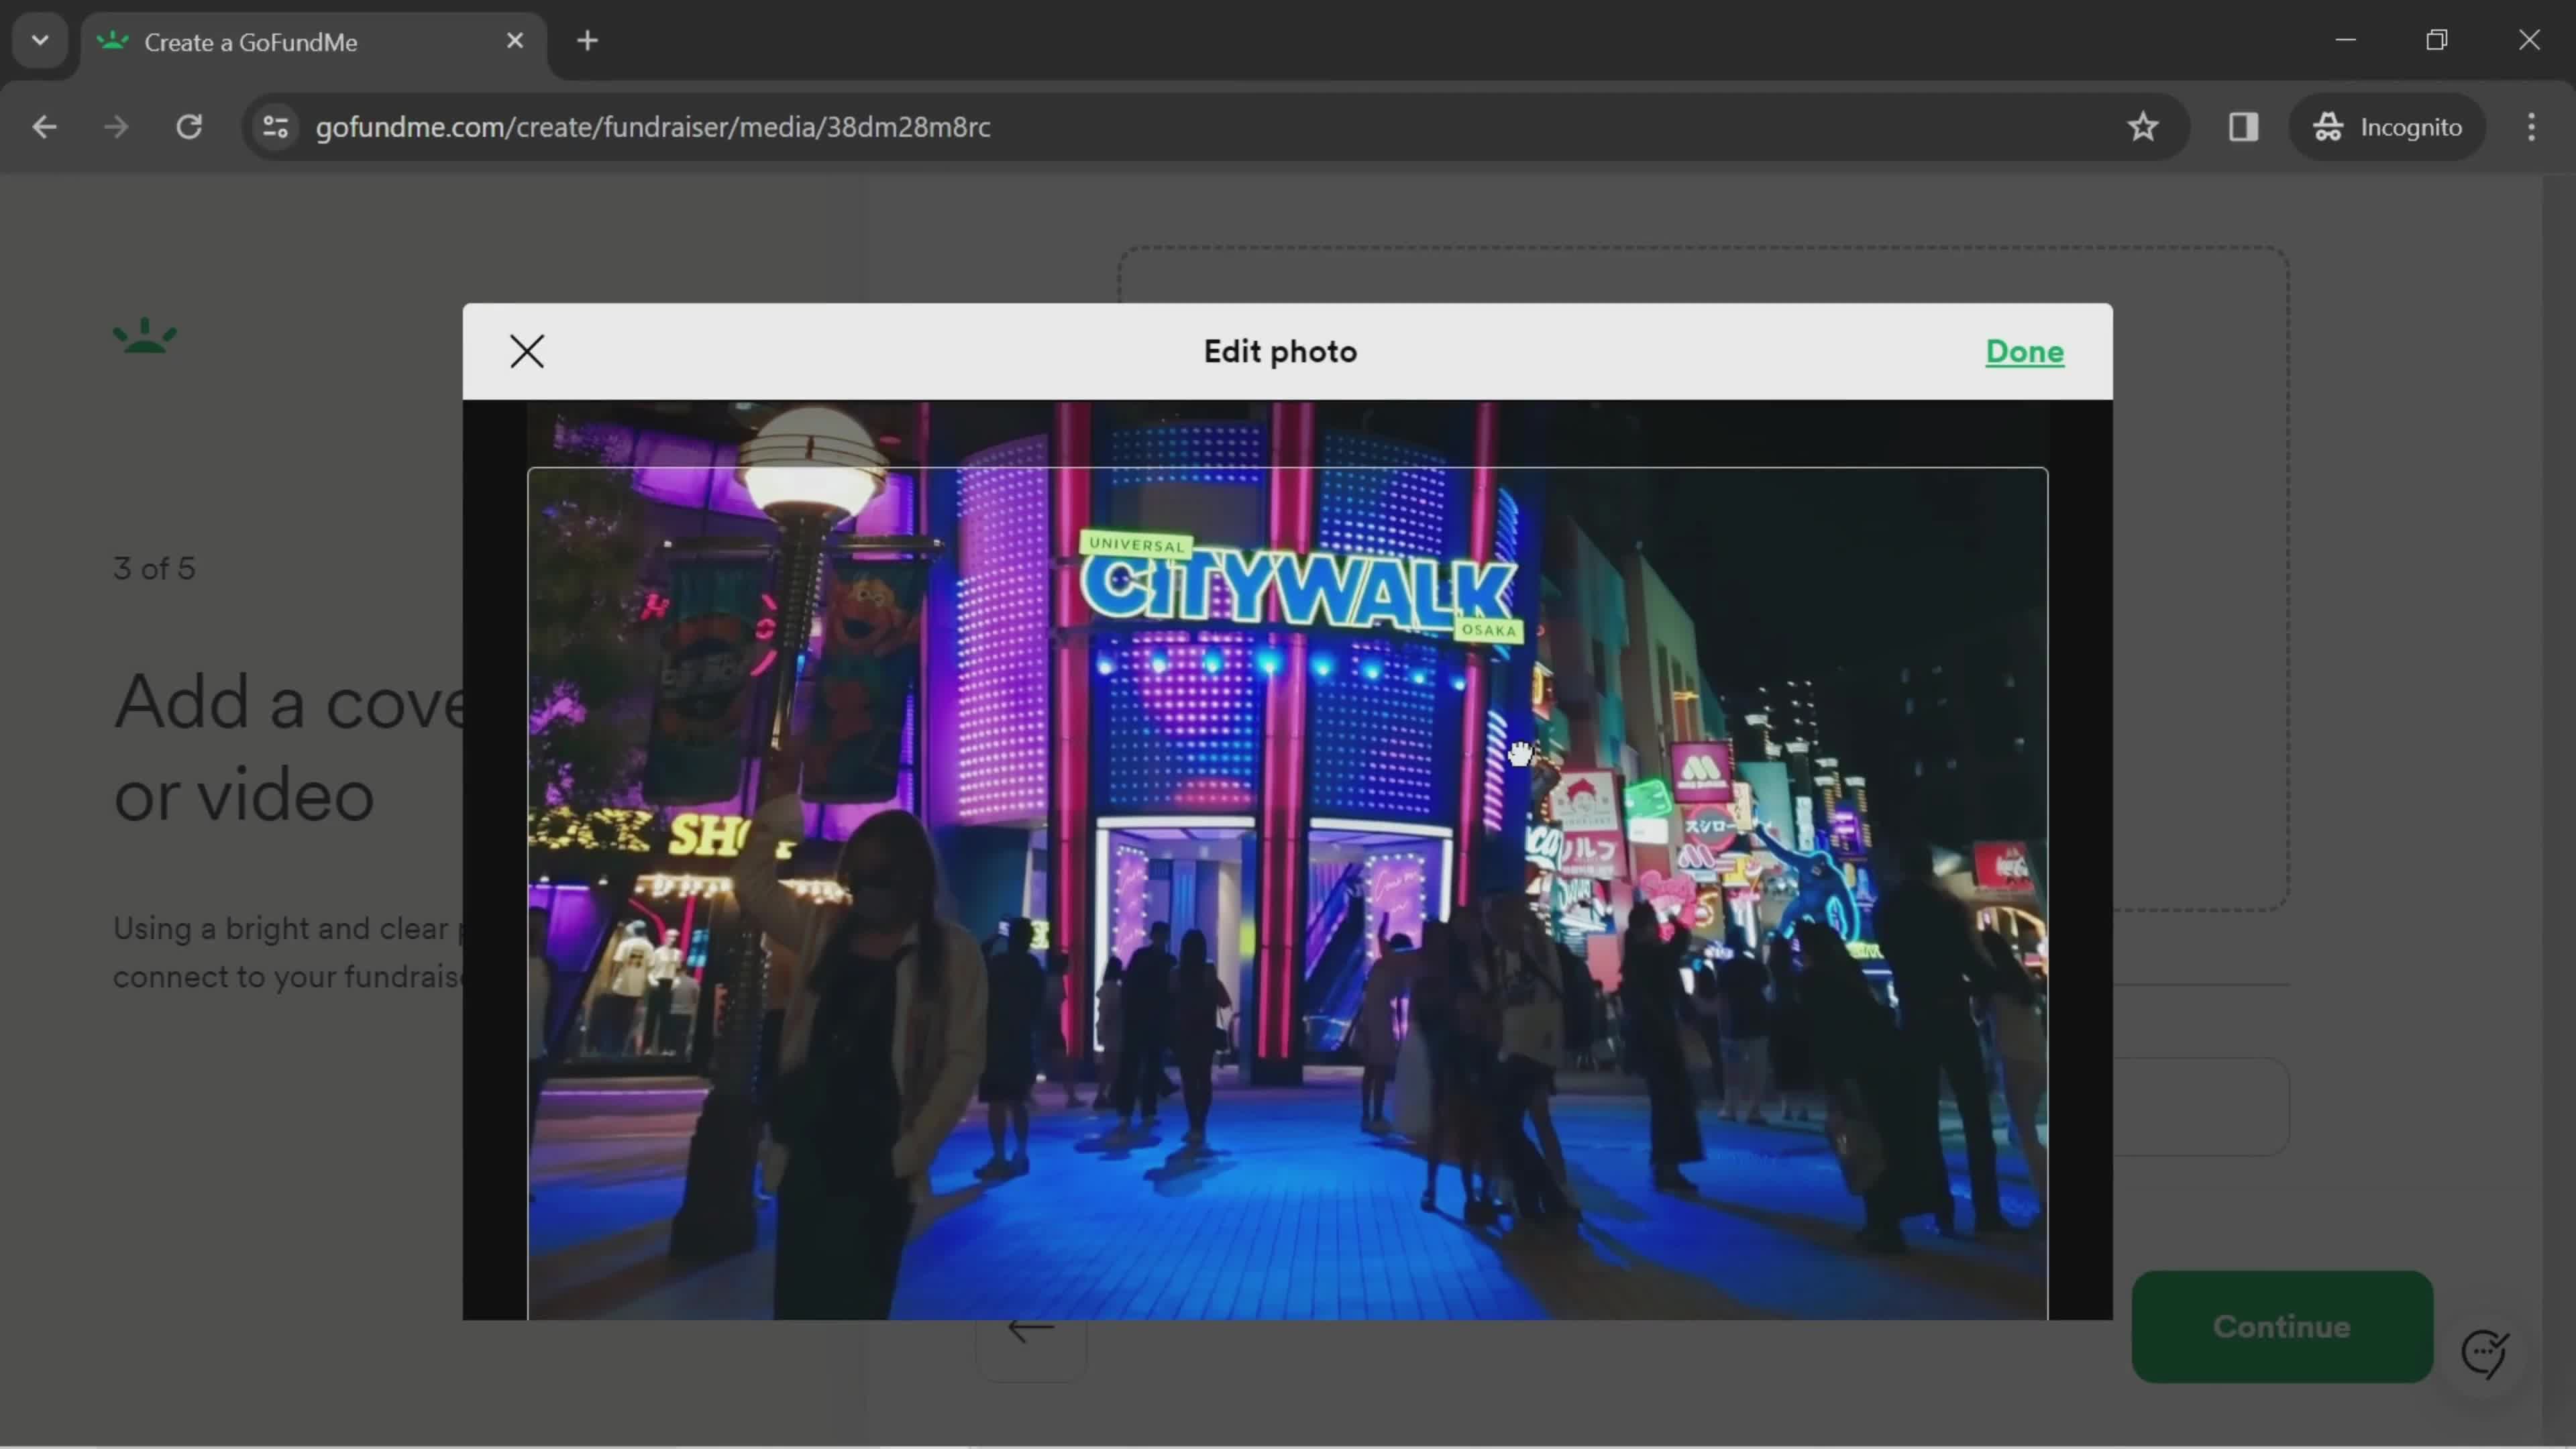Open the Incognito profile indicator
The height and width of the screenshot is (1449, 2576).
click(2387, 127)
